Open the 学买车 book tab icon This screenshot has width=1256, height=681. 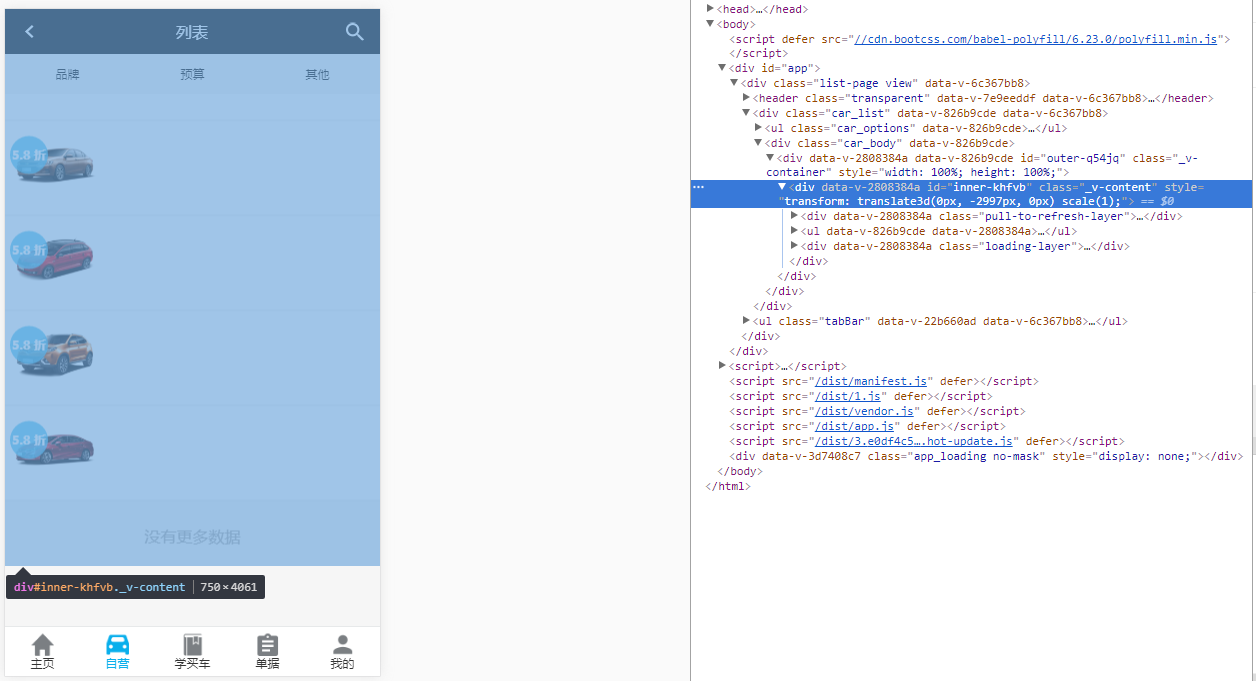click(192, 645)
